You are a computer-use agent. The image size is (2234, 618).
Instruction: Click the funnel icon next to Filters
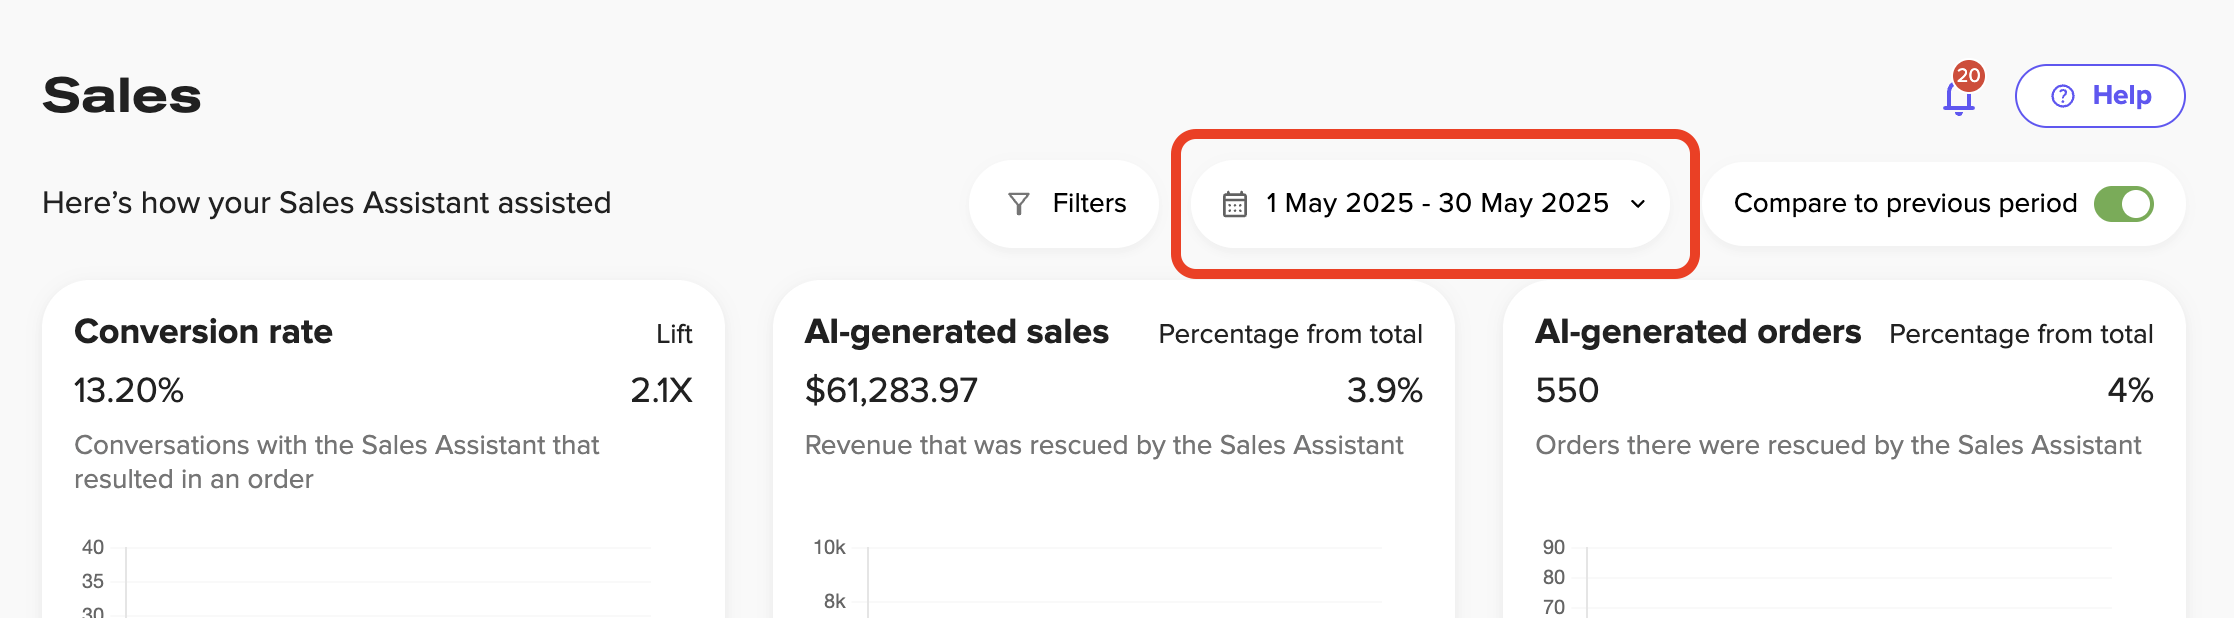coord(1017,203)
